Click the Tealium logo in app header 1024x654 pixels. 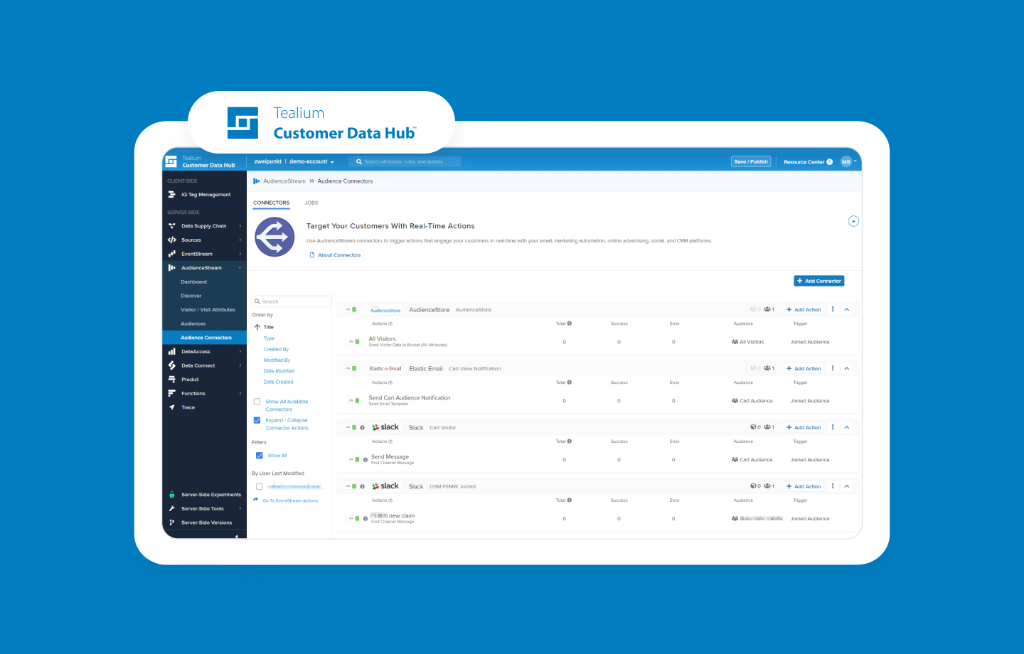point(171,161)
